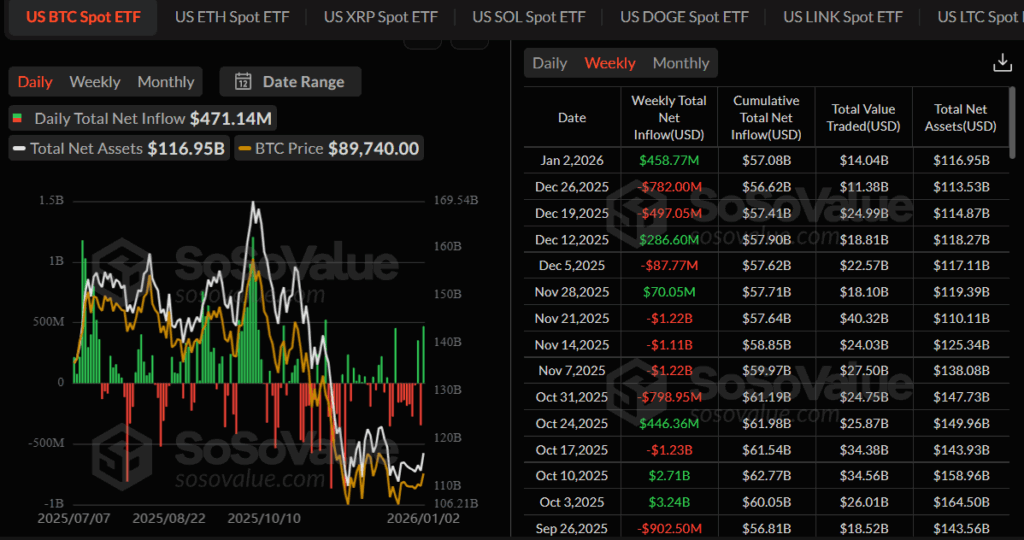Viewport: 1024px width, 540px height.
Task: Click the -$902.50M weekly outflow value
Action: [669, 528]
